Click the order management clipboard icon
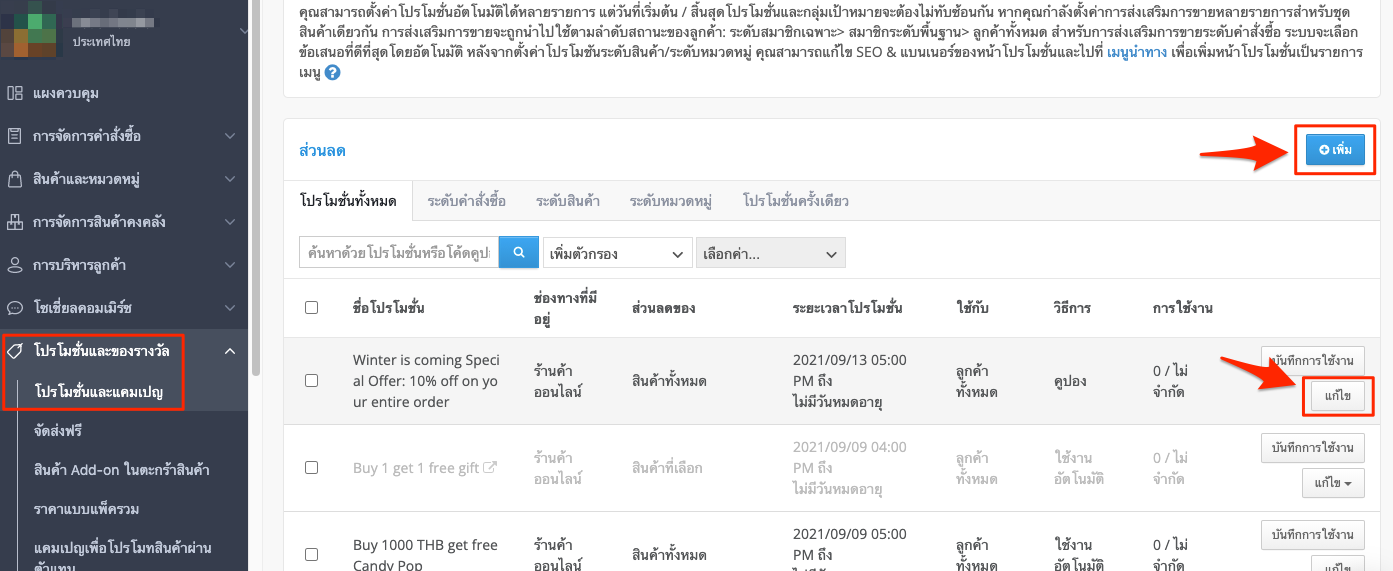The height and width of the screenshot is (571, 1393). tap(15, 136)
